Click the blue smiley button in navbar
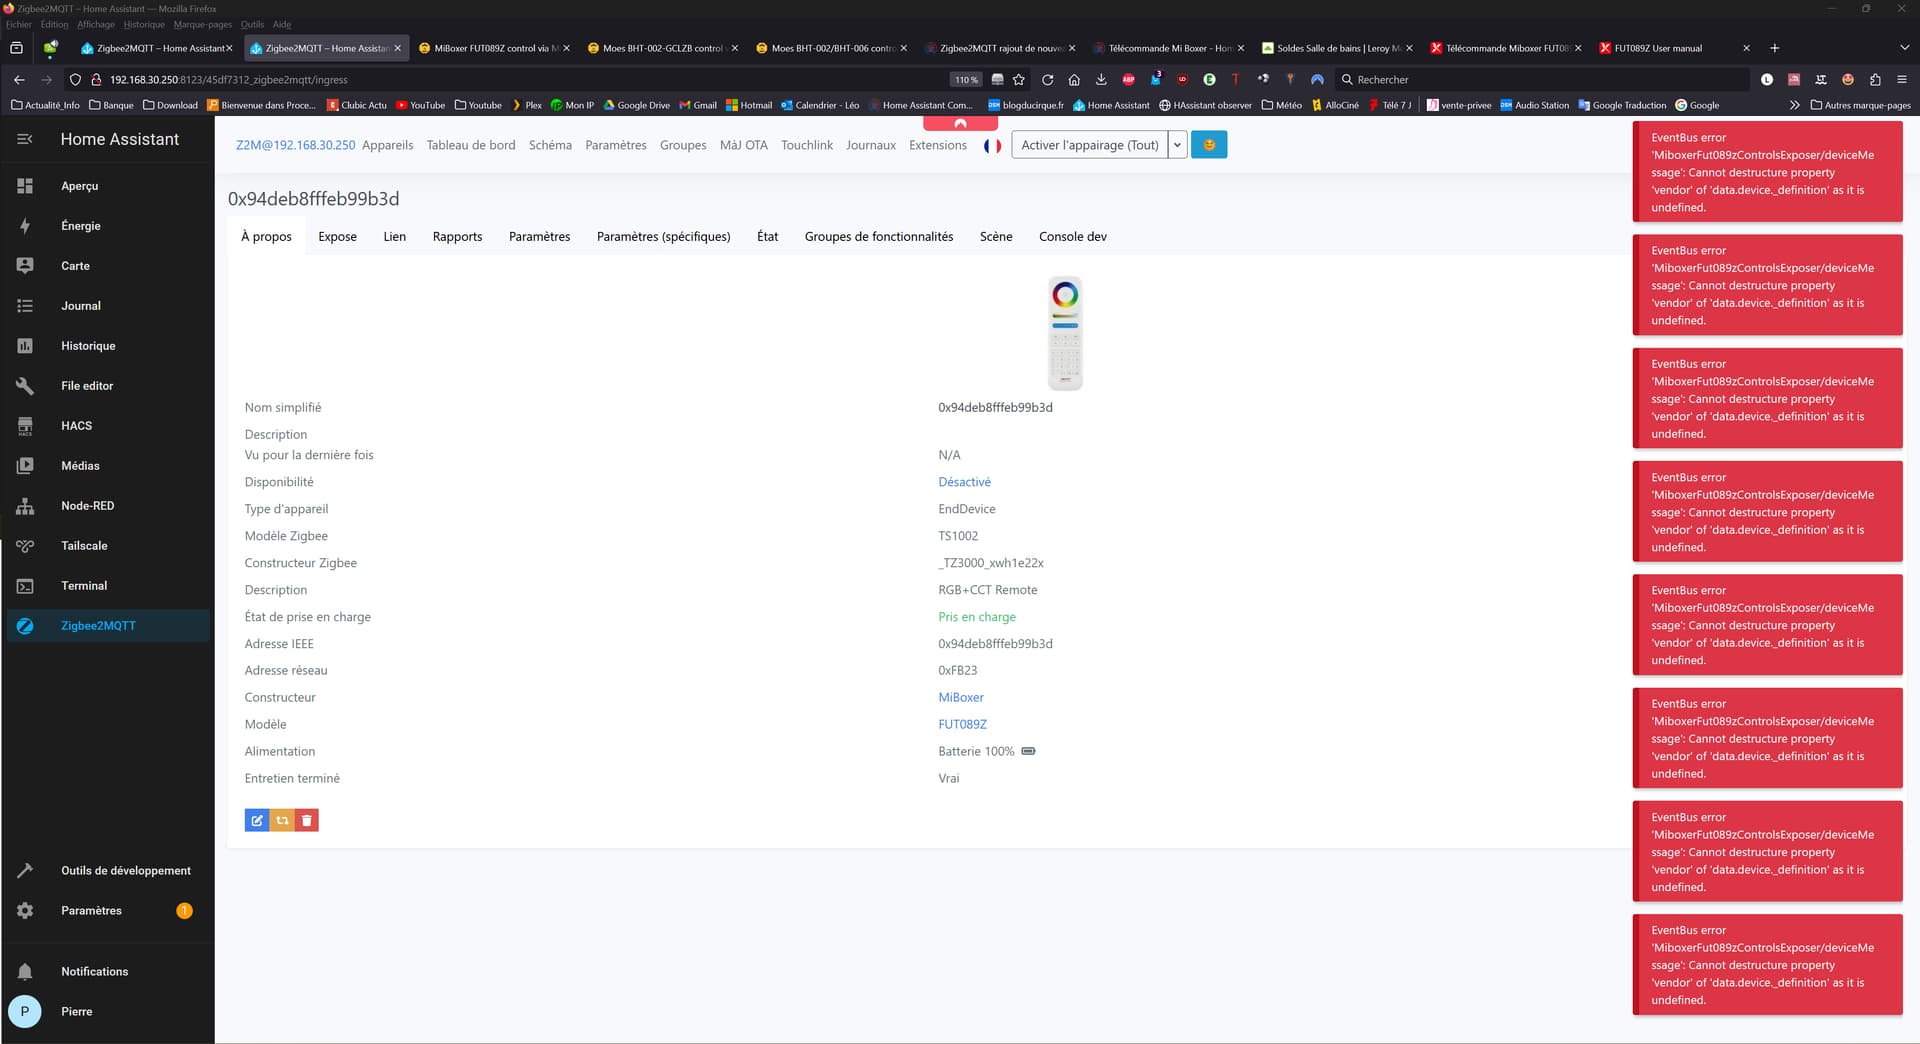The width and height of the screenshot is (1920, 1044). [x=1209, y=145]
